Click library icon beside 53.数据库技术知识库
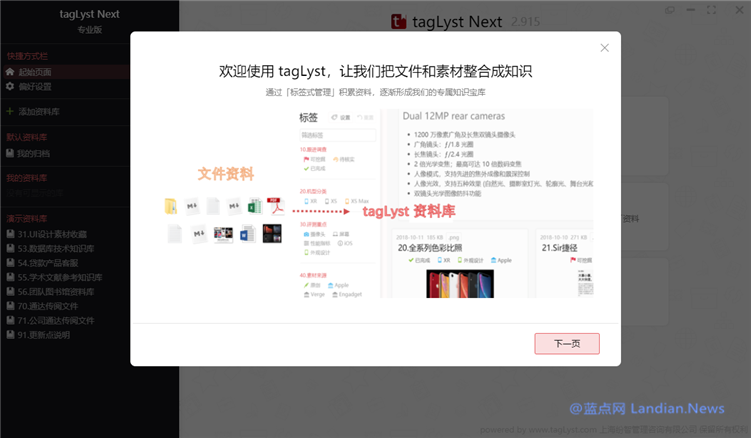The width and height of the screenshot is (751, 438). 10,248
